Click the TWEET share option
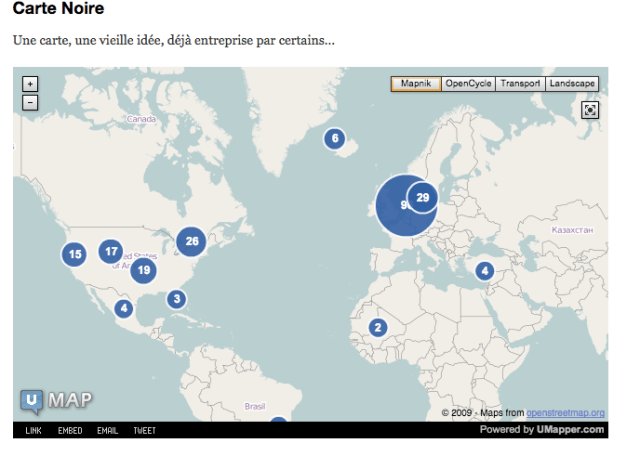The image size is (640, 456). pyautogui.click(x=144, y=430)
